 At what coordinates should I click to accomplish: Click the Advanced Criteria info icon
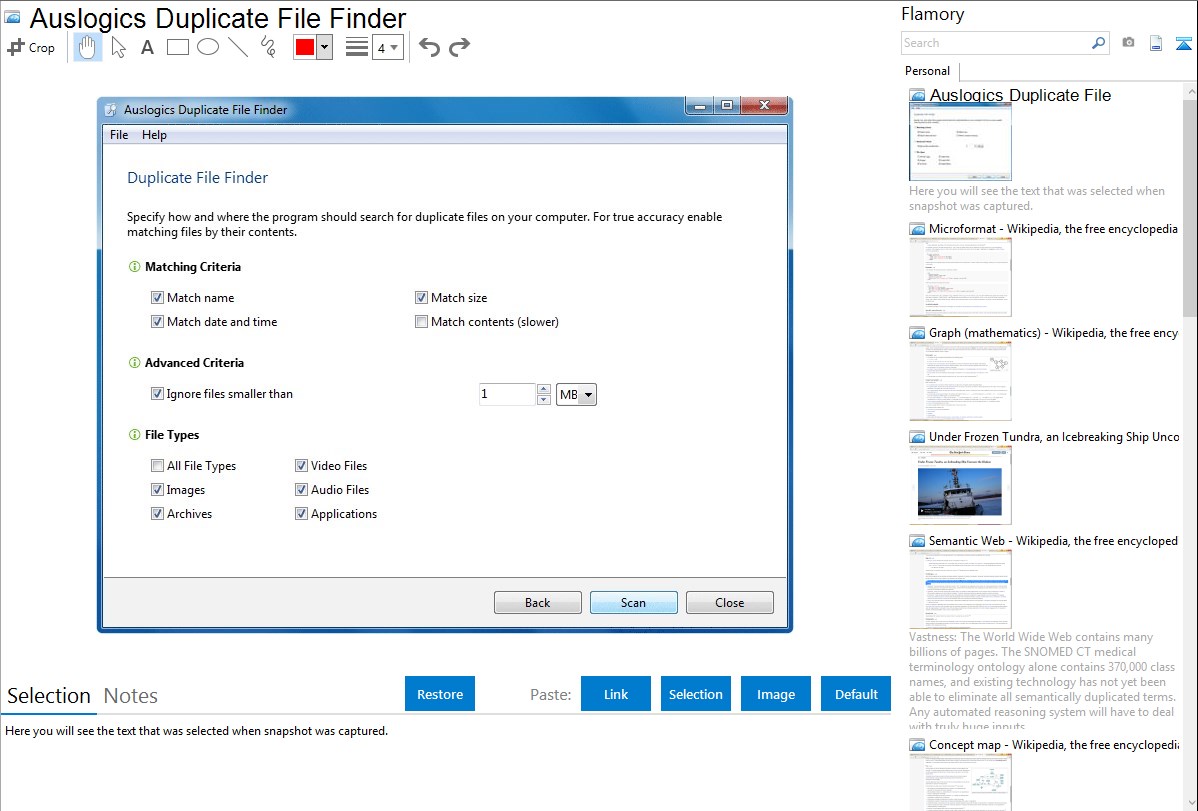point(134,363)
